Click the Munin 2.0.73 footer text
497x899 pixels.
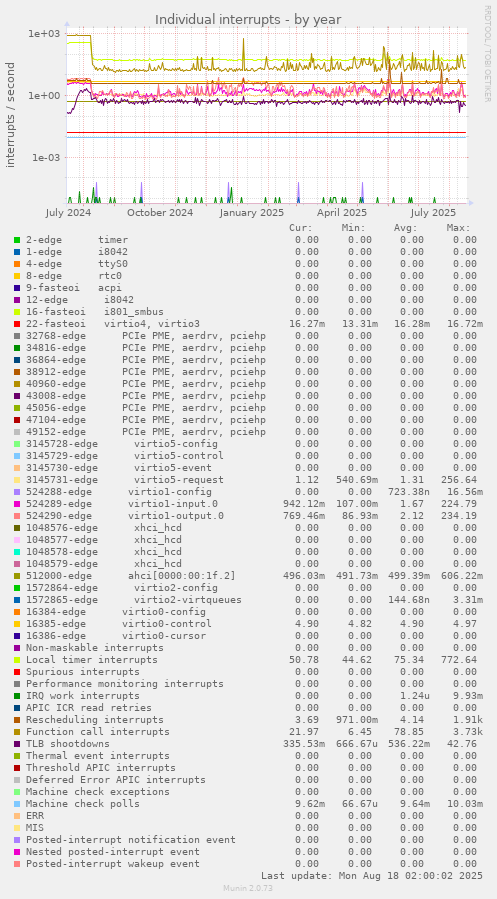248,888
